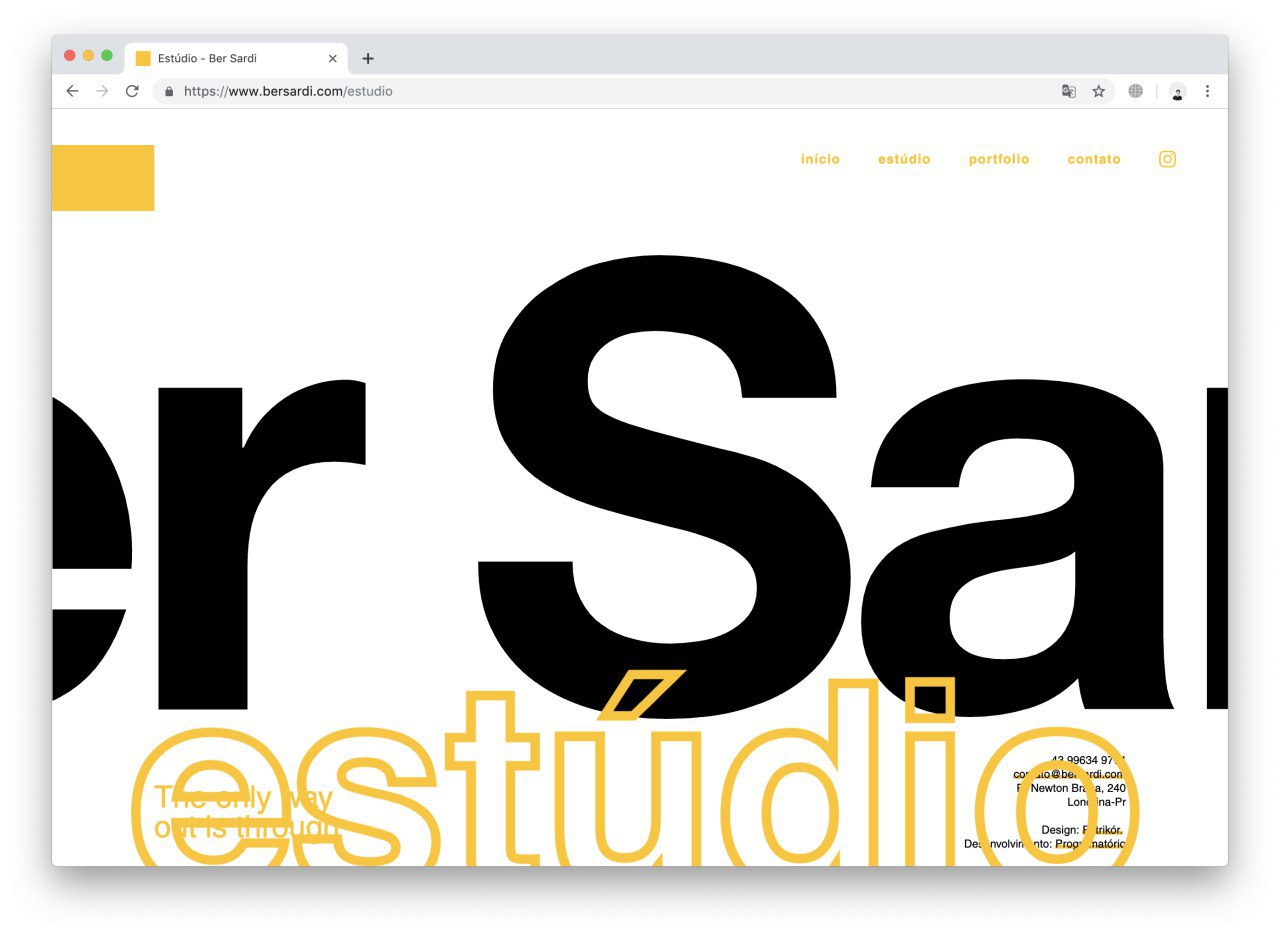1280x935 pixels.
Task: Click the phone number text
Action: 1088,760
